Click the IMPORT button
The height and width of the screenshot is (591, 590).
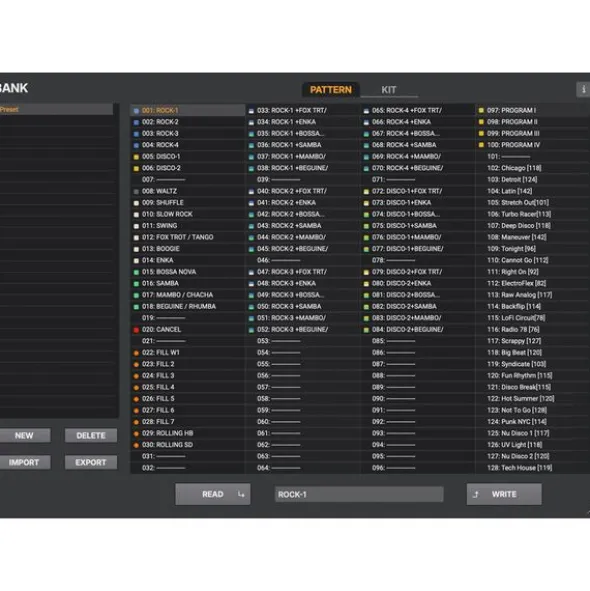(x=24, y=462)
